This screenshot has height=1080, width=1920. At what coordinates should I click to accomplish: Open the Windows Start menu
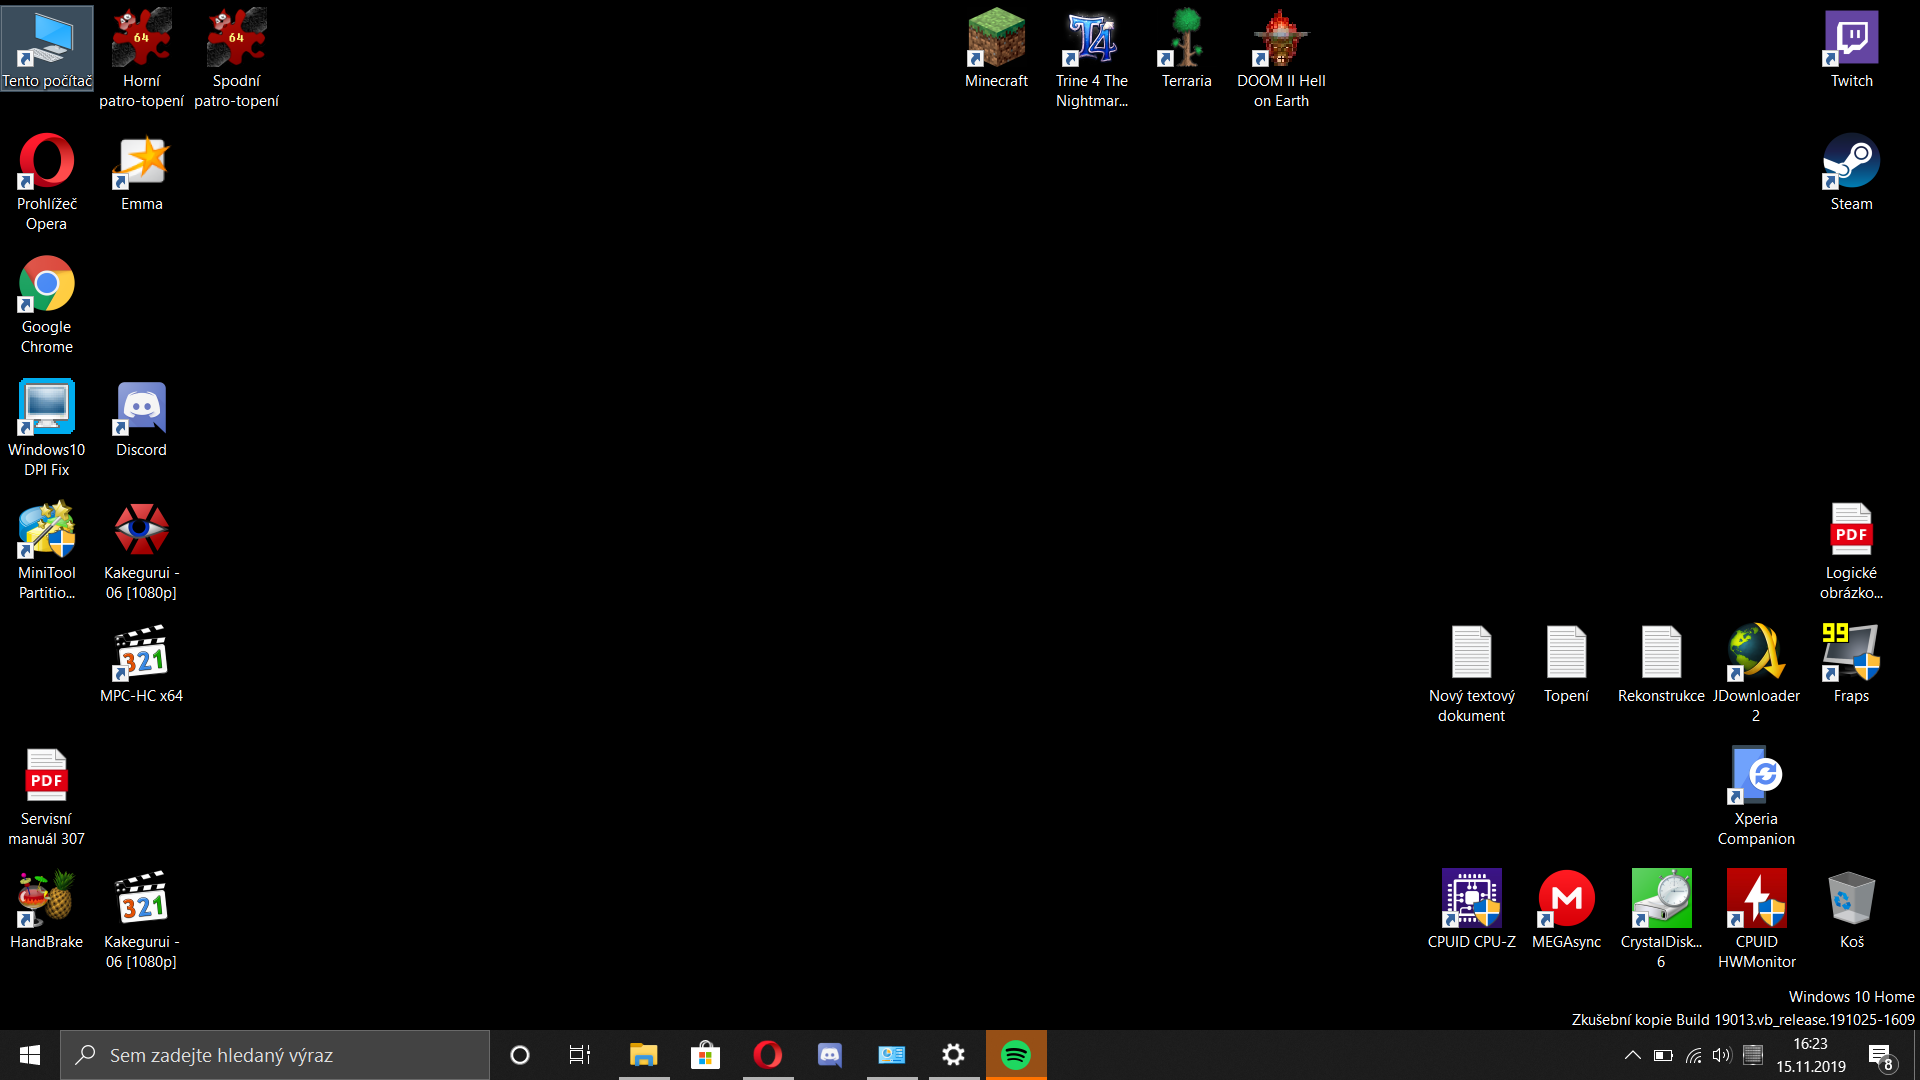point(30,1055)
